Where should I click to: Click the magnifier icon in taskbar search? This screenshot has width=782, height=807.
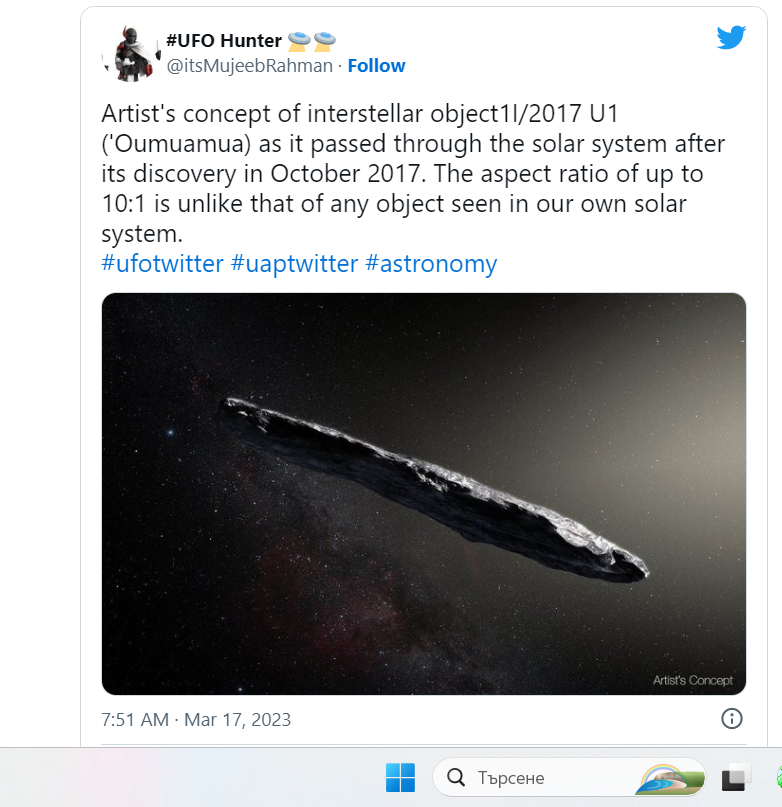(456, 777)
